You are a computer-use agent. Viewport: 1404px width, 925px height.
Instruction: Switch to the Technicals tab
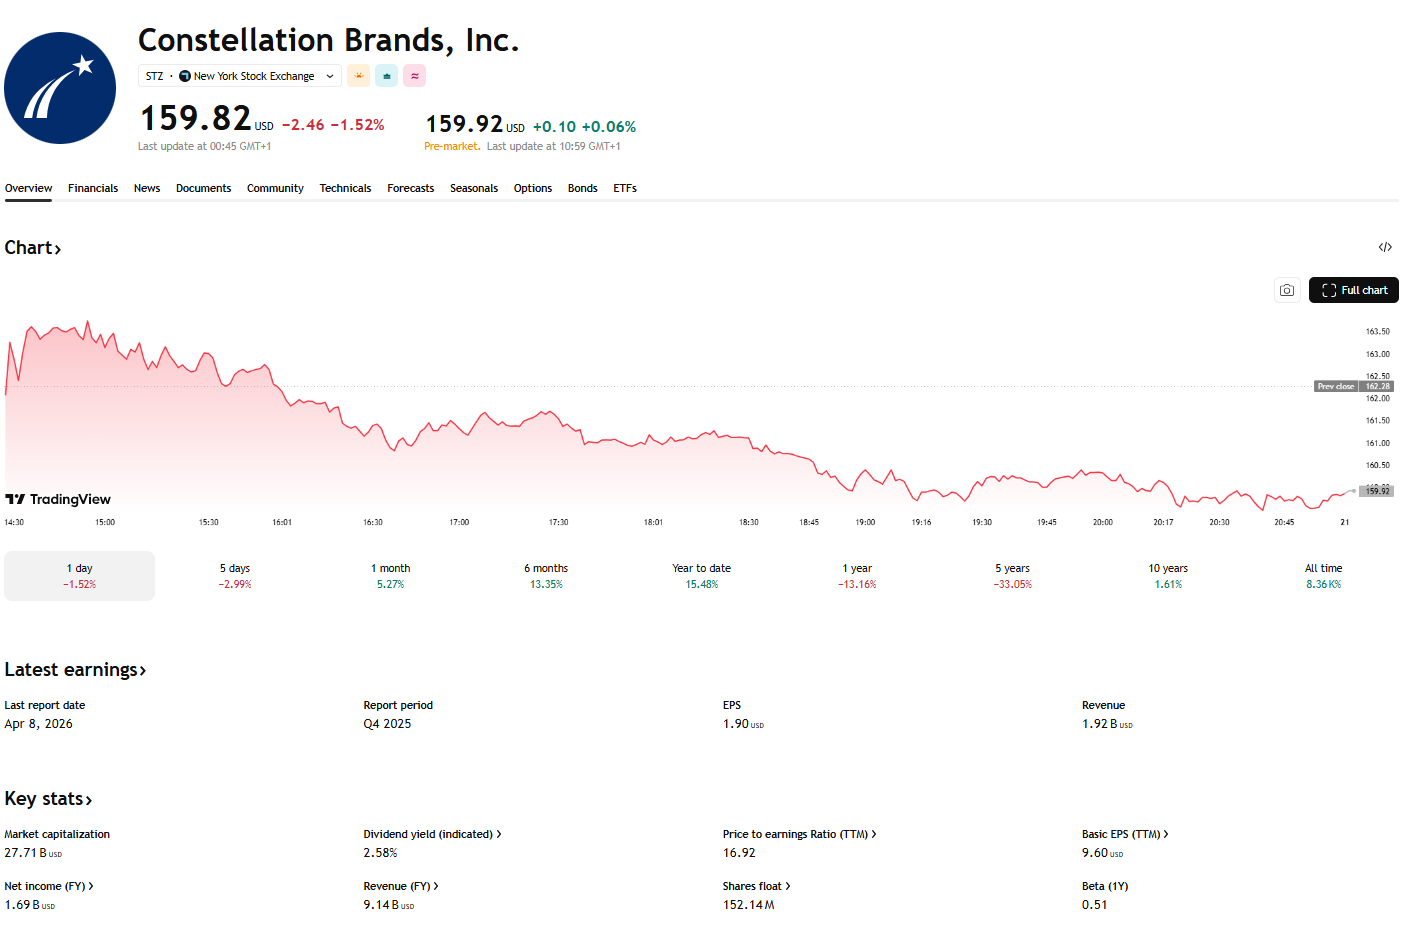coord(345,188)
